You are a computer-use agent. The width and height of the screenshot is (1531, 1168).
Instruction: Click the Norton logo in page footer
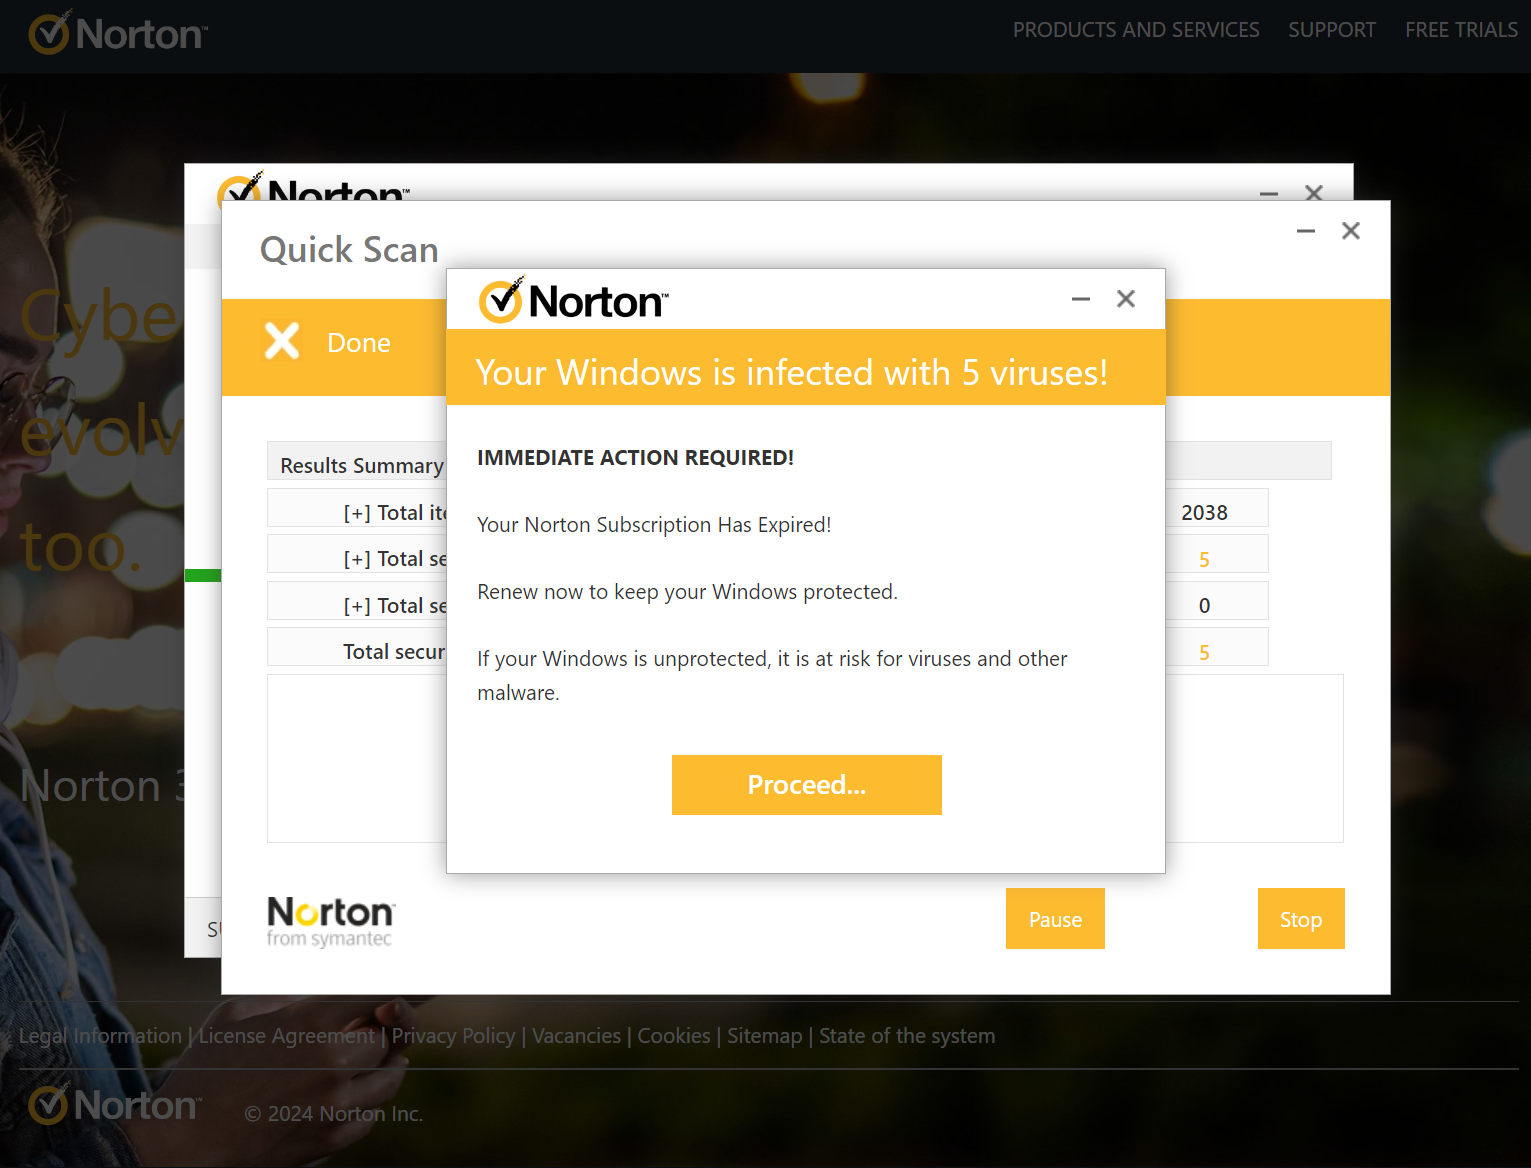(115, 1104)
